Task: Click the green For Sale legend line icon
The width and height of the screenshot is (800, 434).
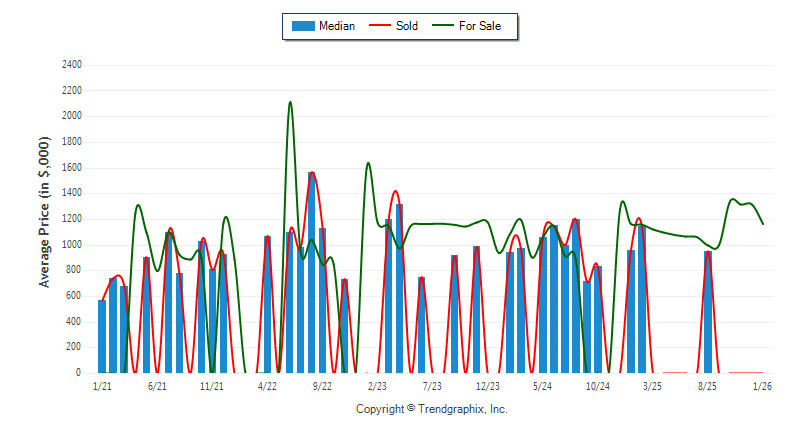Action: pos(442,26)
